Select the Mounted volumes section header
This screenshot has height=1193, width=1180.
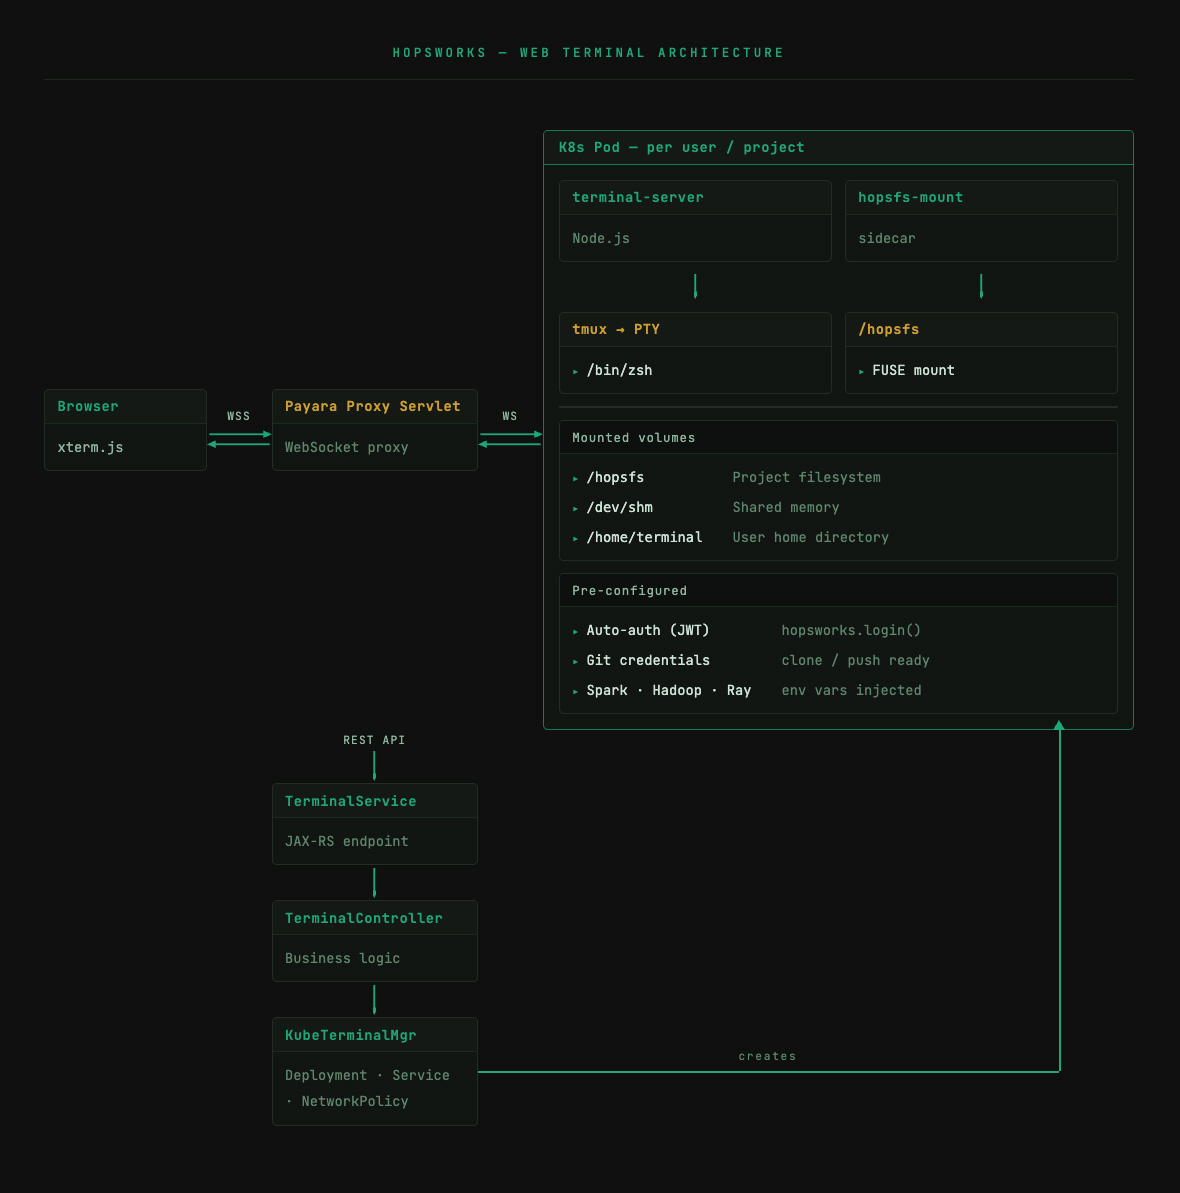pyautogui.click(x=633, y=438)
